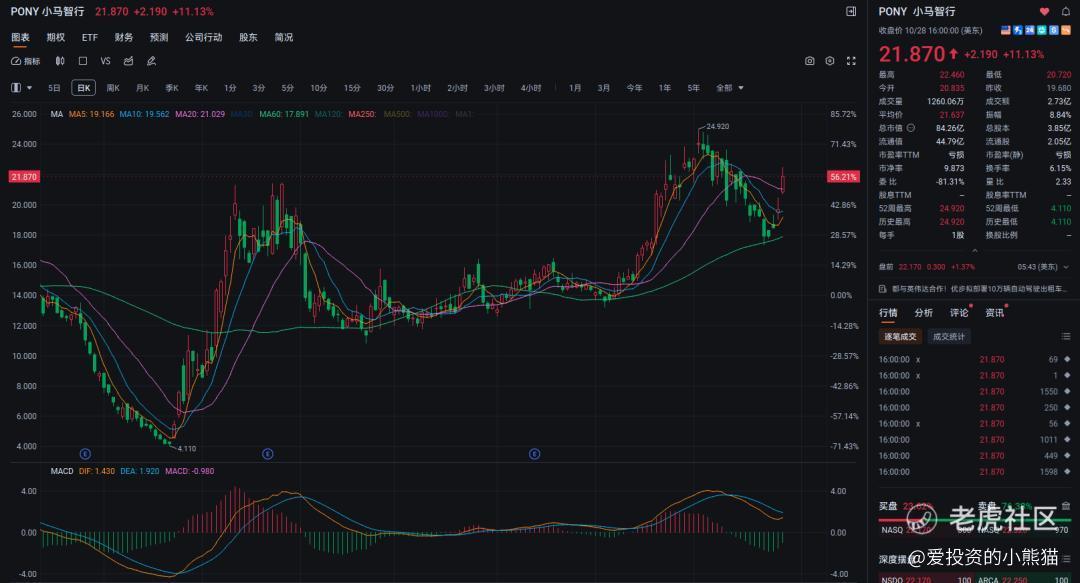Switch to the ETF tab
Screen dimensions: 1080x583
tap(90, 37)
